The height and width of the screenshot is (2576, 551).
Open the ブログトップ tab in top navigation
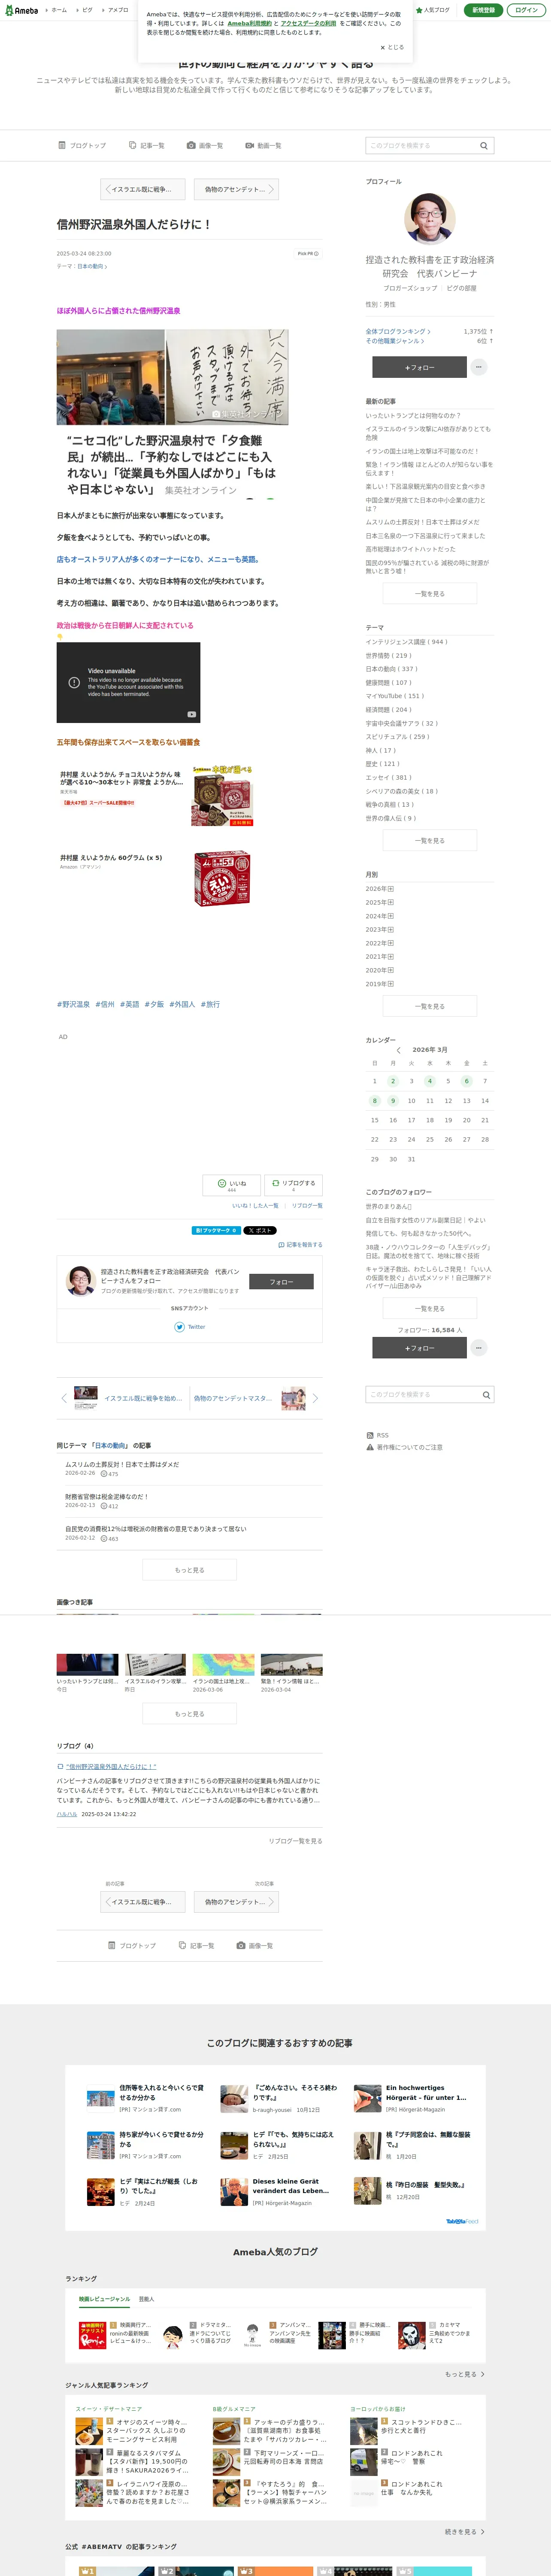(x=82, y=145)
